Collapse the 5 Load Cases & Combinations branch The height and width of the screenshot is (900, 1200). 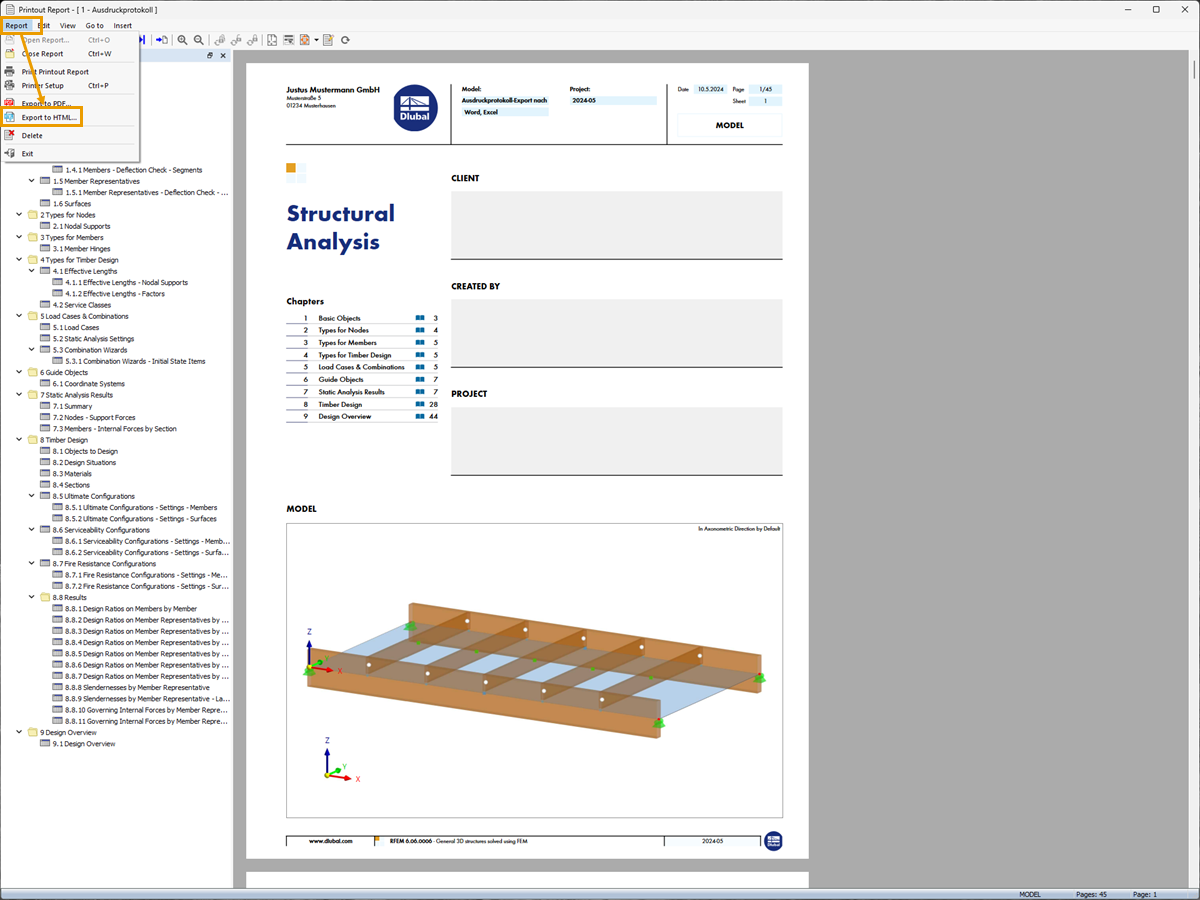pos(18,315)
